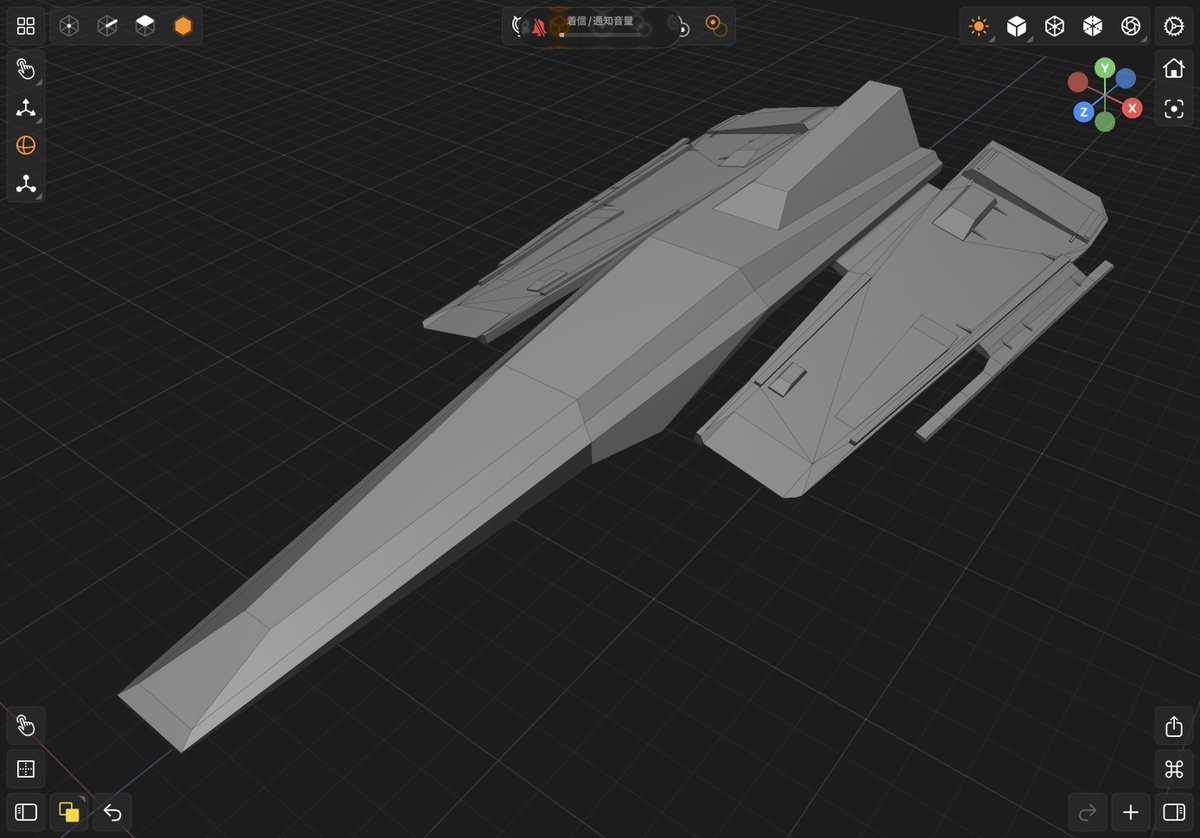The image size is (1200, 838).
Task: Toggle the right sidebar panel
Action: (x=1174, y=812)
